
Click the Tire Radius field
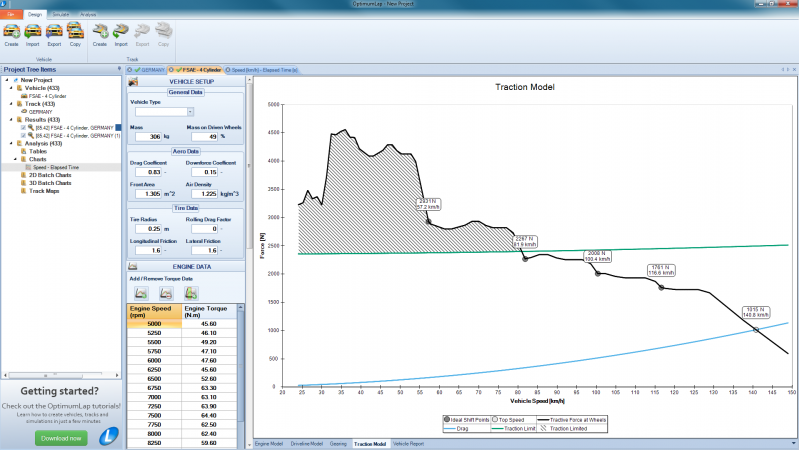point(148,229)
